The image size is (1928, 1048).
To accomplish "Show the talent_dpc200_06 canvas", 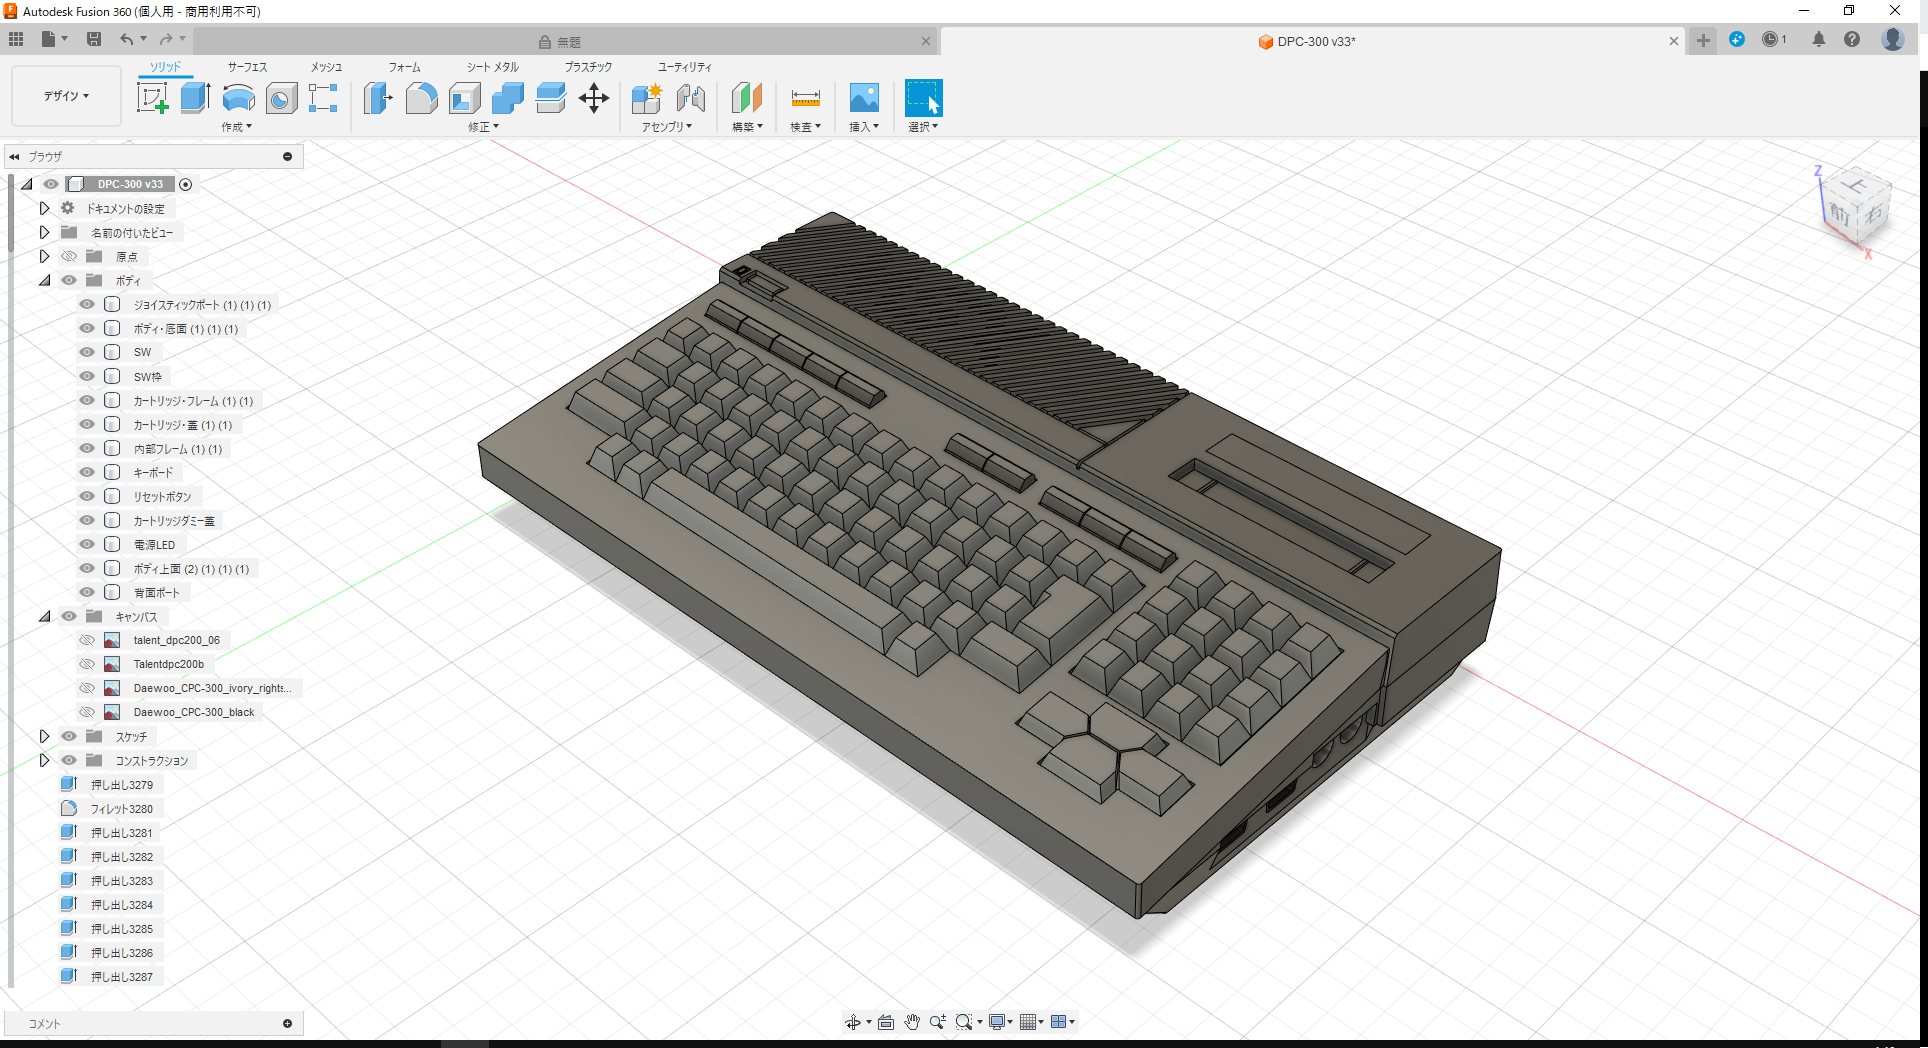I will pyautogui.click(x=86, y=640).
